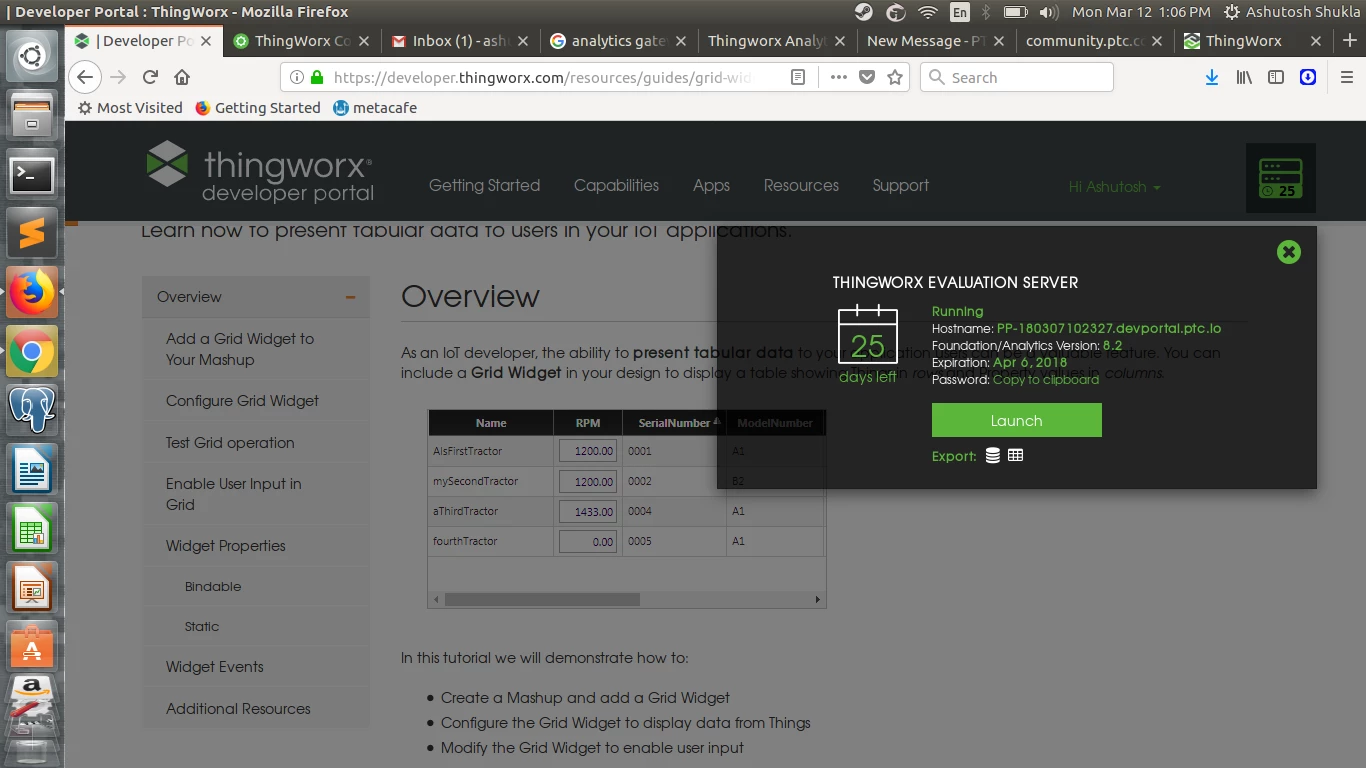Open the Library icon
This screenshot has height=768, width=1366.
1244,77
